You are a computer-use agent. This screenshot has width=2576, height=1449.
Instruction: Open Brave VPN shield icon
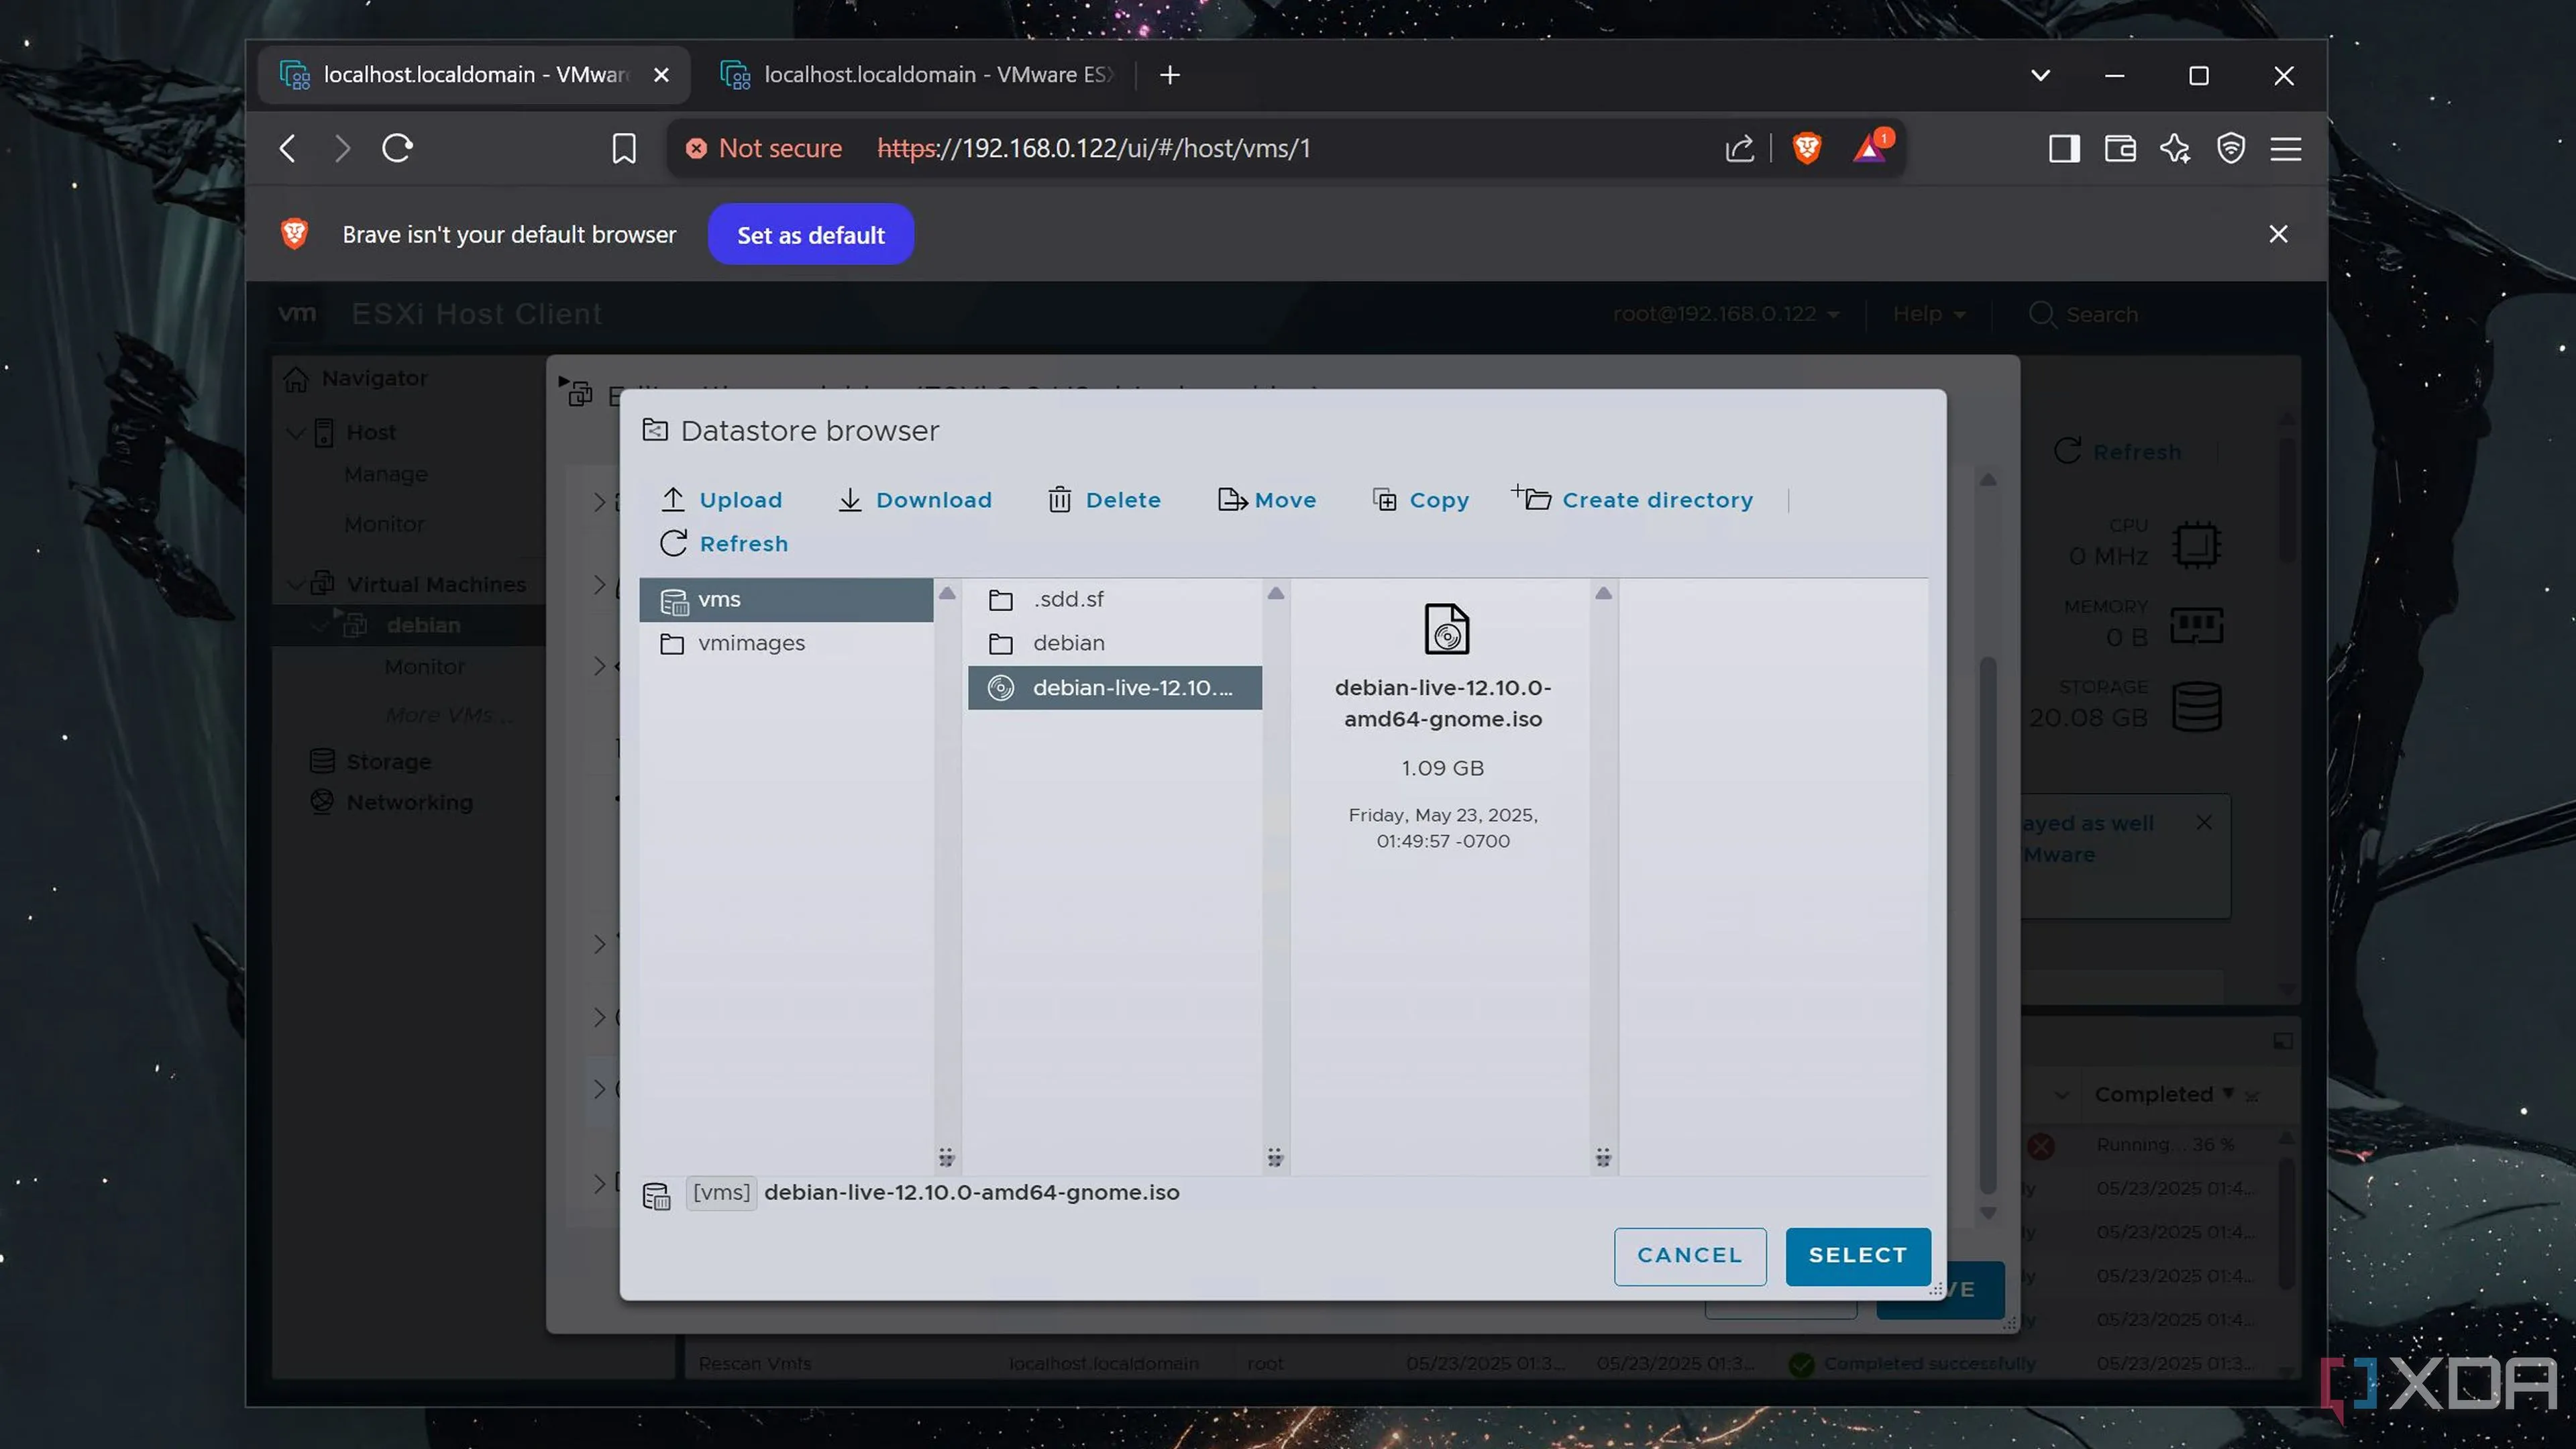tap(2231, 149)
